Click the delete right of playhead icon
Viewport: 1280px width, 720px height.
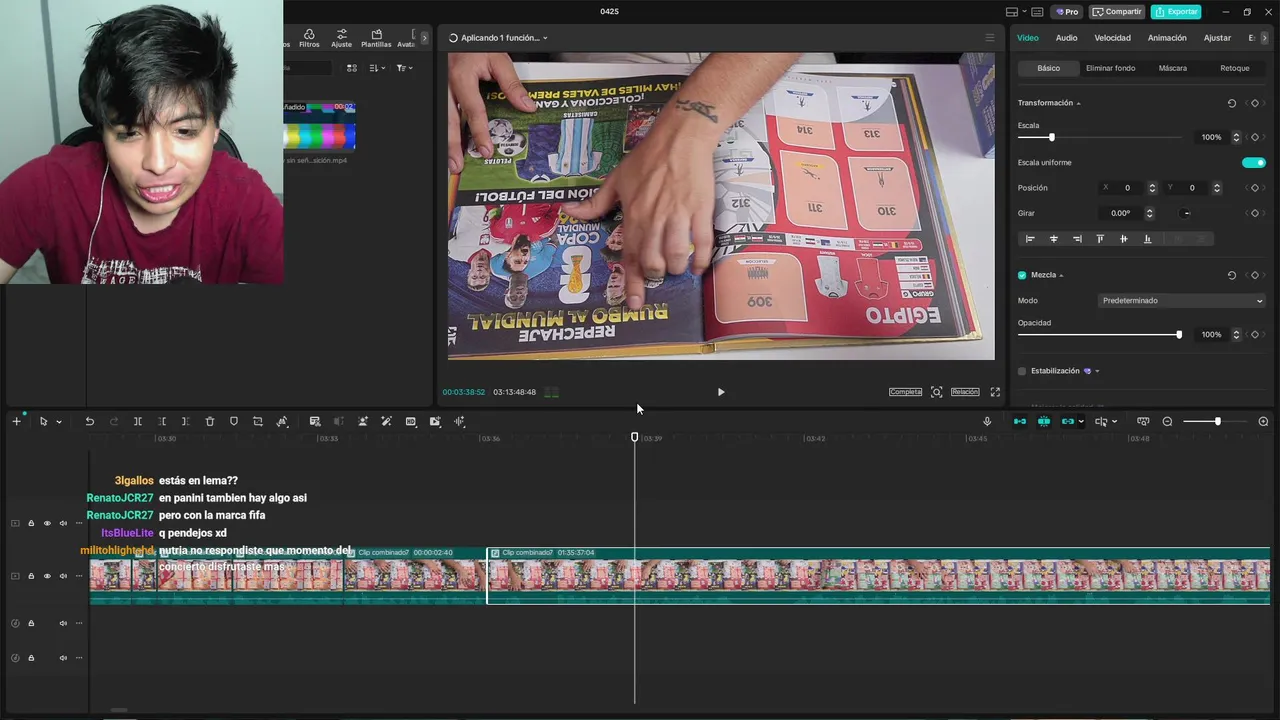pyautogui.click(x=186, y=421)
